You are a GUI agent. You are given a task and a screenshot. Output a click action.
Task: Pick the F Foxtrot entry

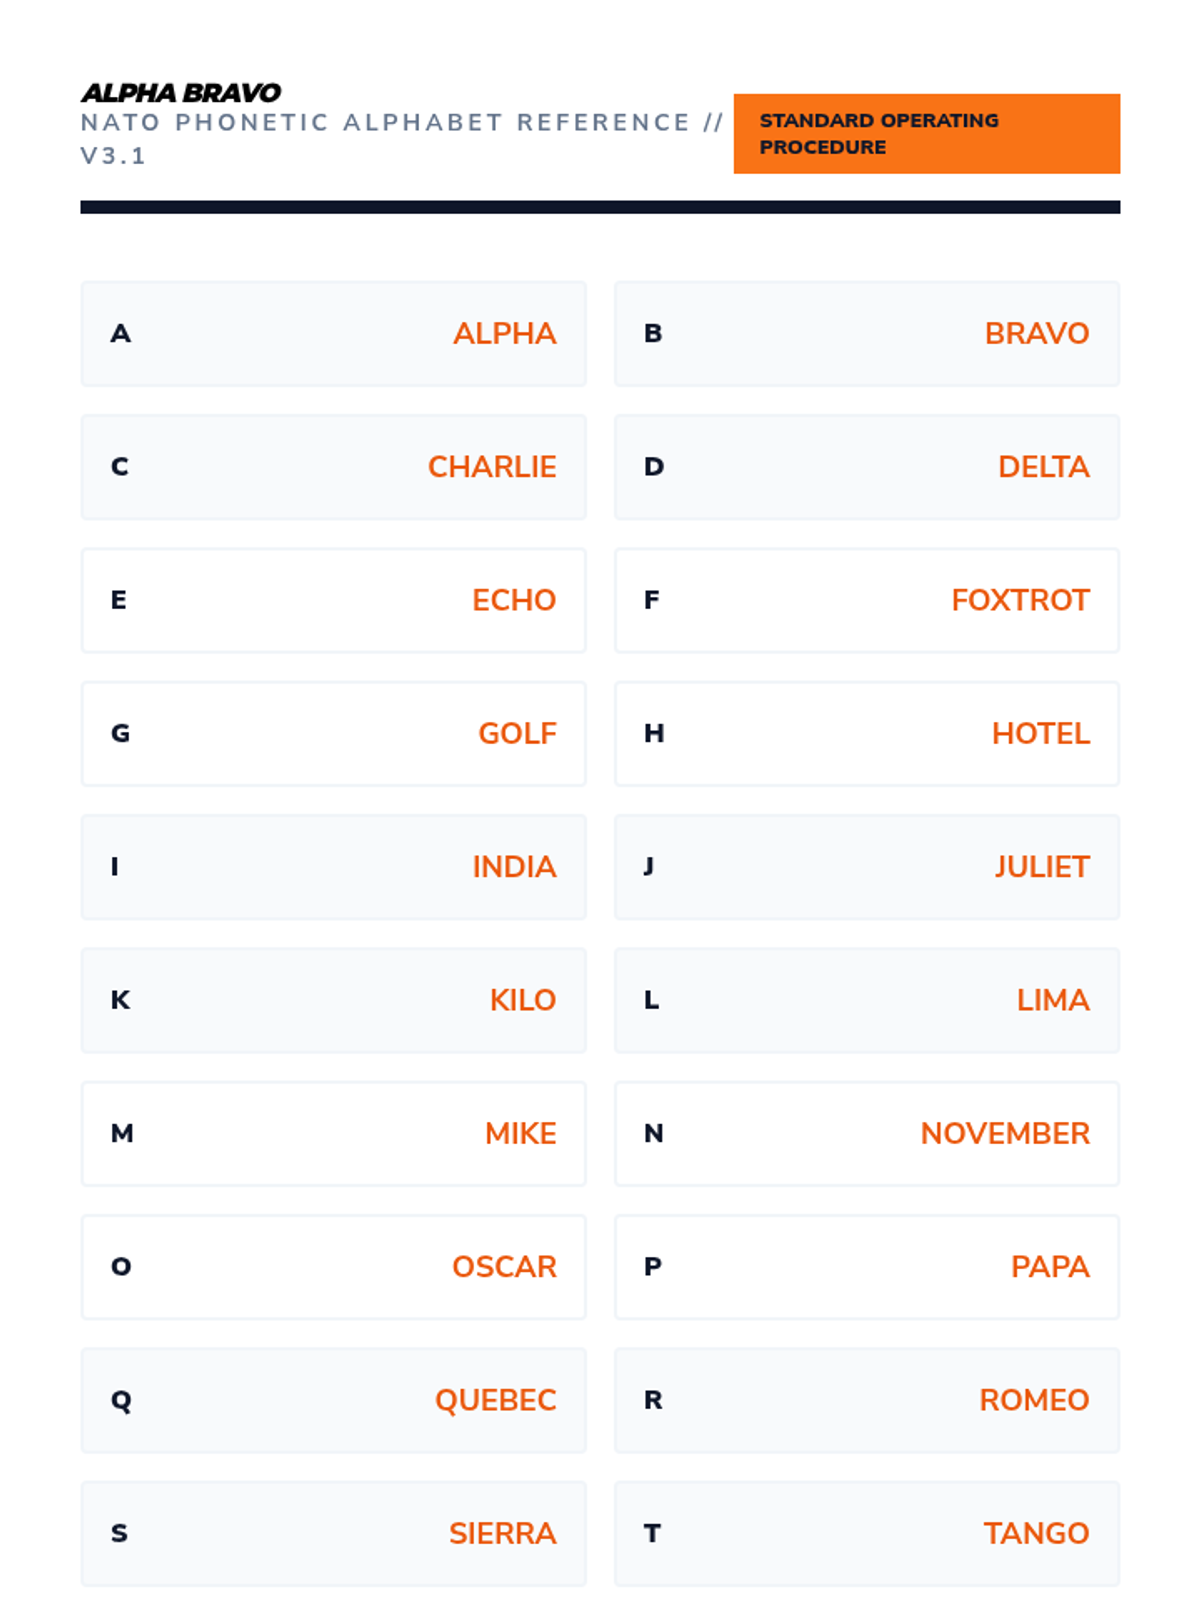point(867,600)
